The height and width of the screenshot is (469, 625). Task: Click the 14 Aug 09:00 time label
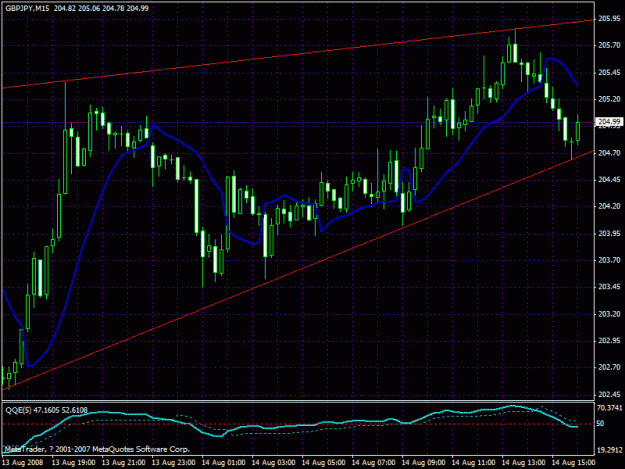(x=423, y=463)
